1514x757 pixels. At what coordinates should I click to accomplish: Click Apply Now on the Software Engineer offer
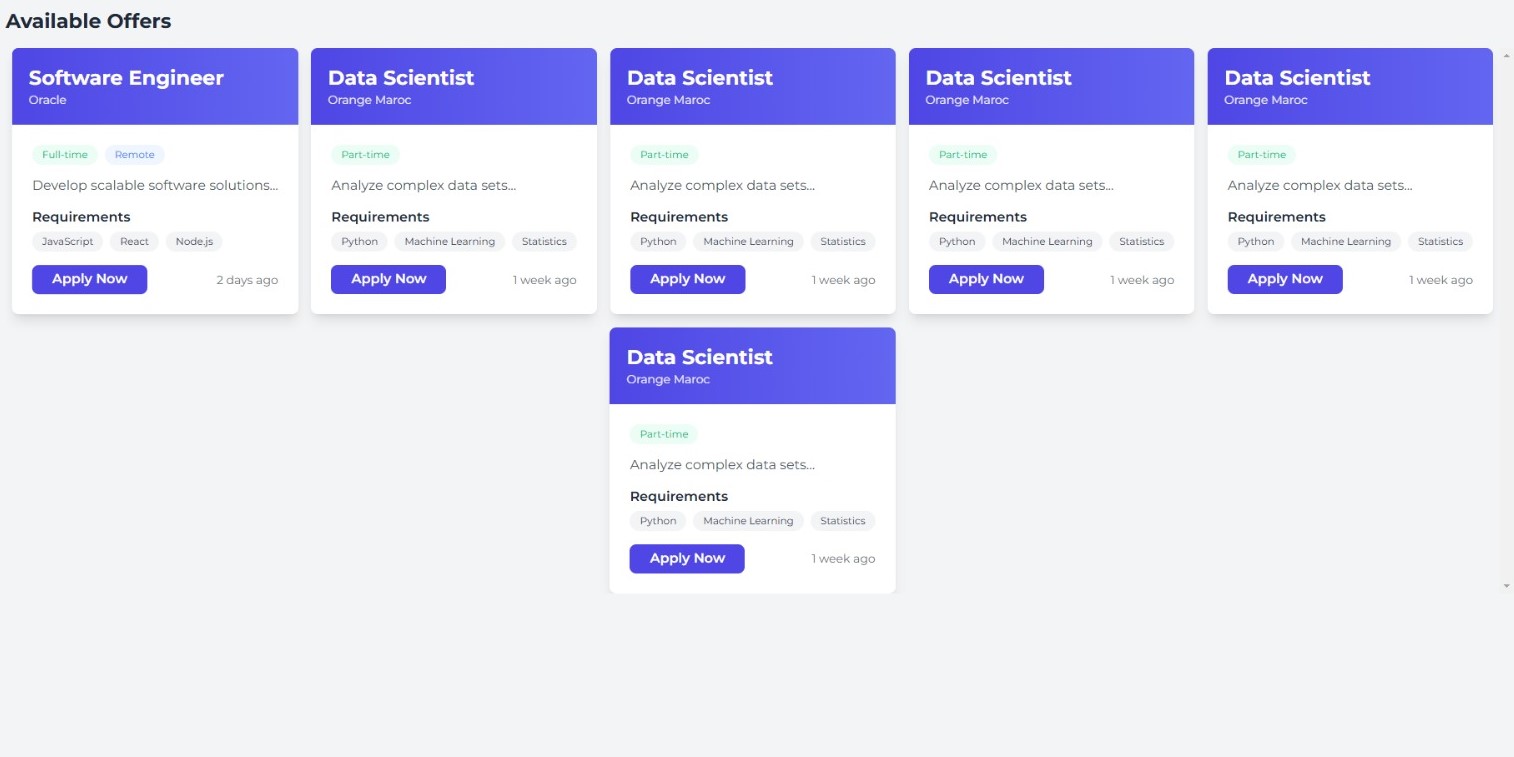[x=89, y=279]
